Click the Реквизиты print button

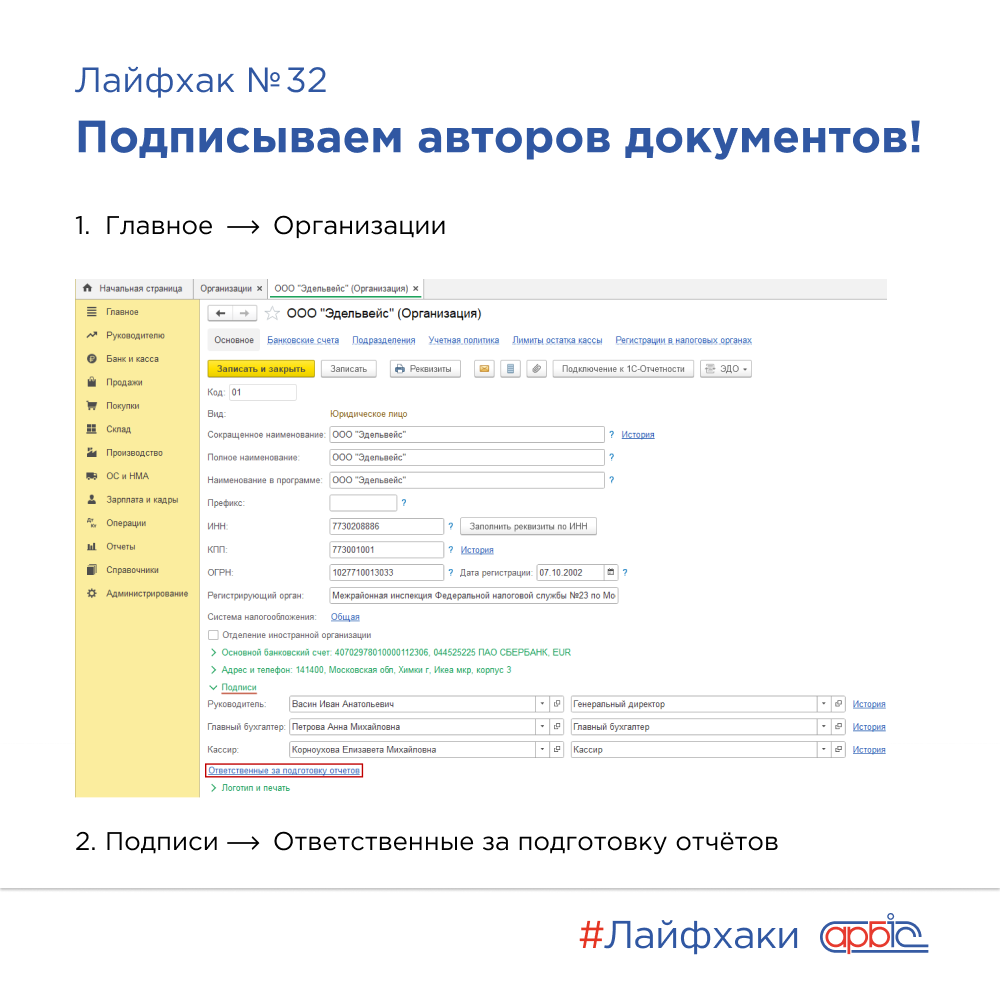425,369
